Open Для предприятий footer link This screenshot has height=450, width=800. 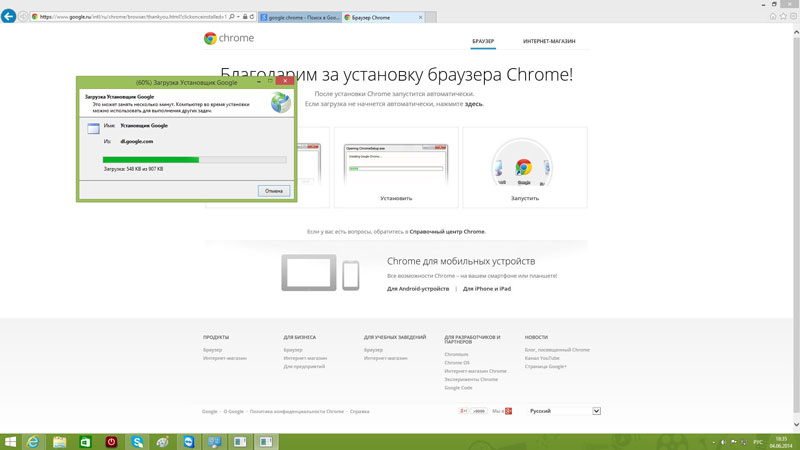[304, 366]
